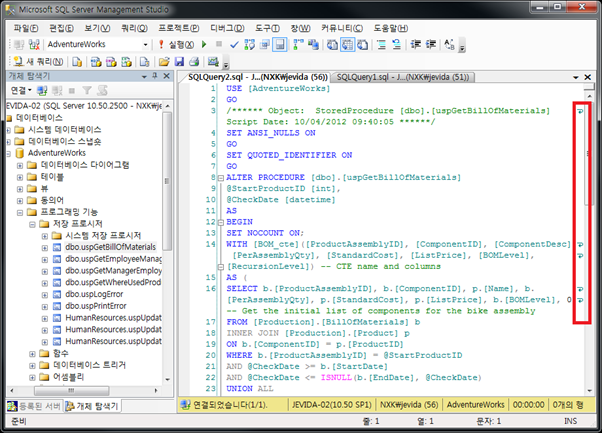The image size is (602, 433).
Task: Open the 편집(E) menu
Action: pyautogui.click(x=61, y=28)
